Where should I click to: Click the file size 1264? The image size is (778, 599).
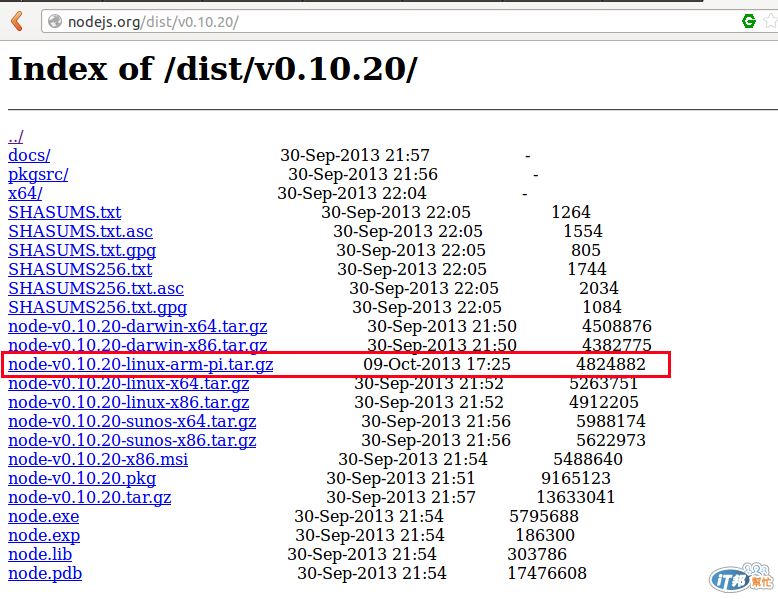pyautogui.click(x=571, y=212)
